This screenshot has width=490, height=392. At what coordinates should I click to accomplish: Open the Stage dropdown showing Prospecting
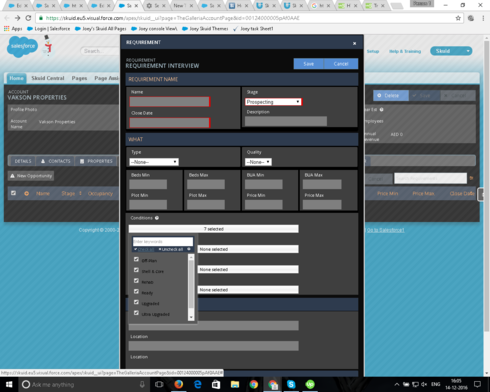click(273, 102)
